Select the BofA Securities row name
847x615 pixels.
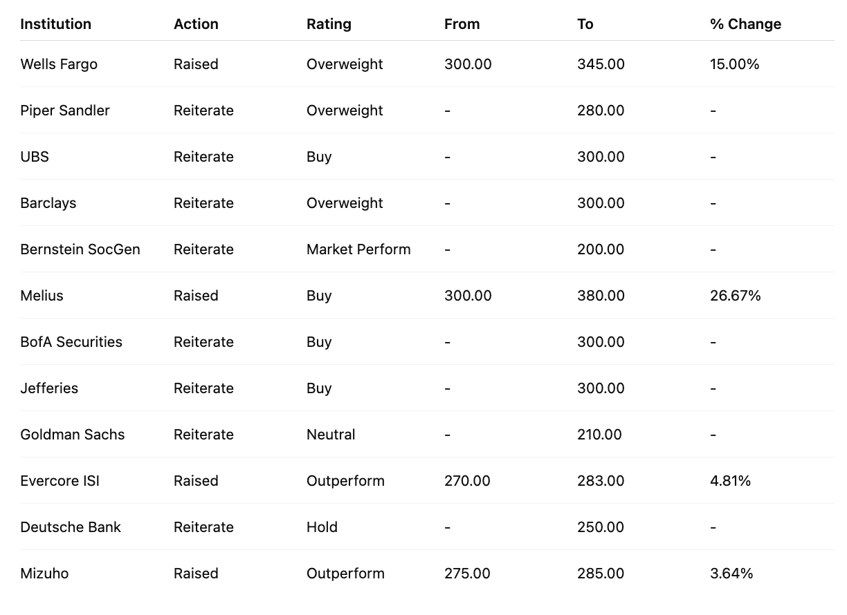point(71,342)
